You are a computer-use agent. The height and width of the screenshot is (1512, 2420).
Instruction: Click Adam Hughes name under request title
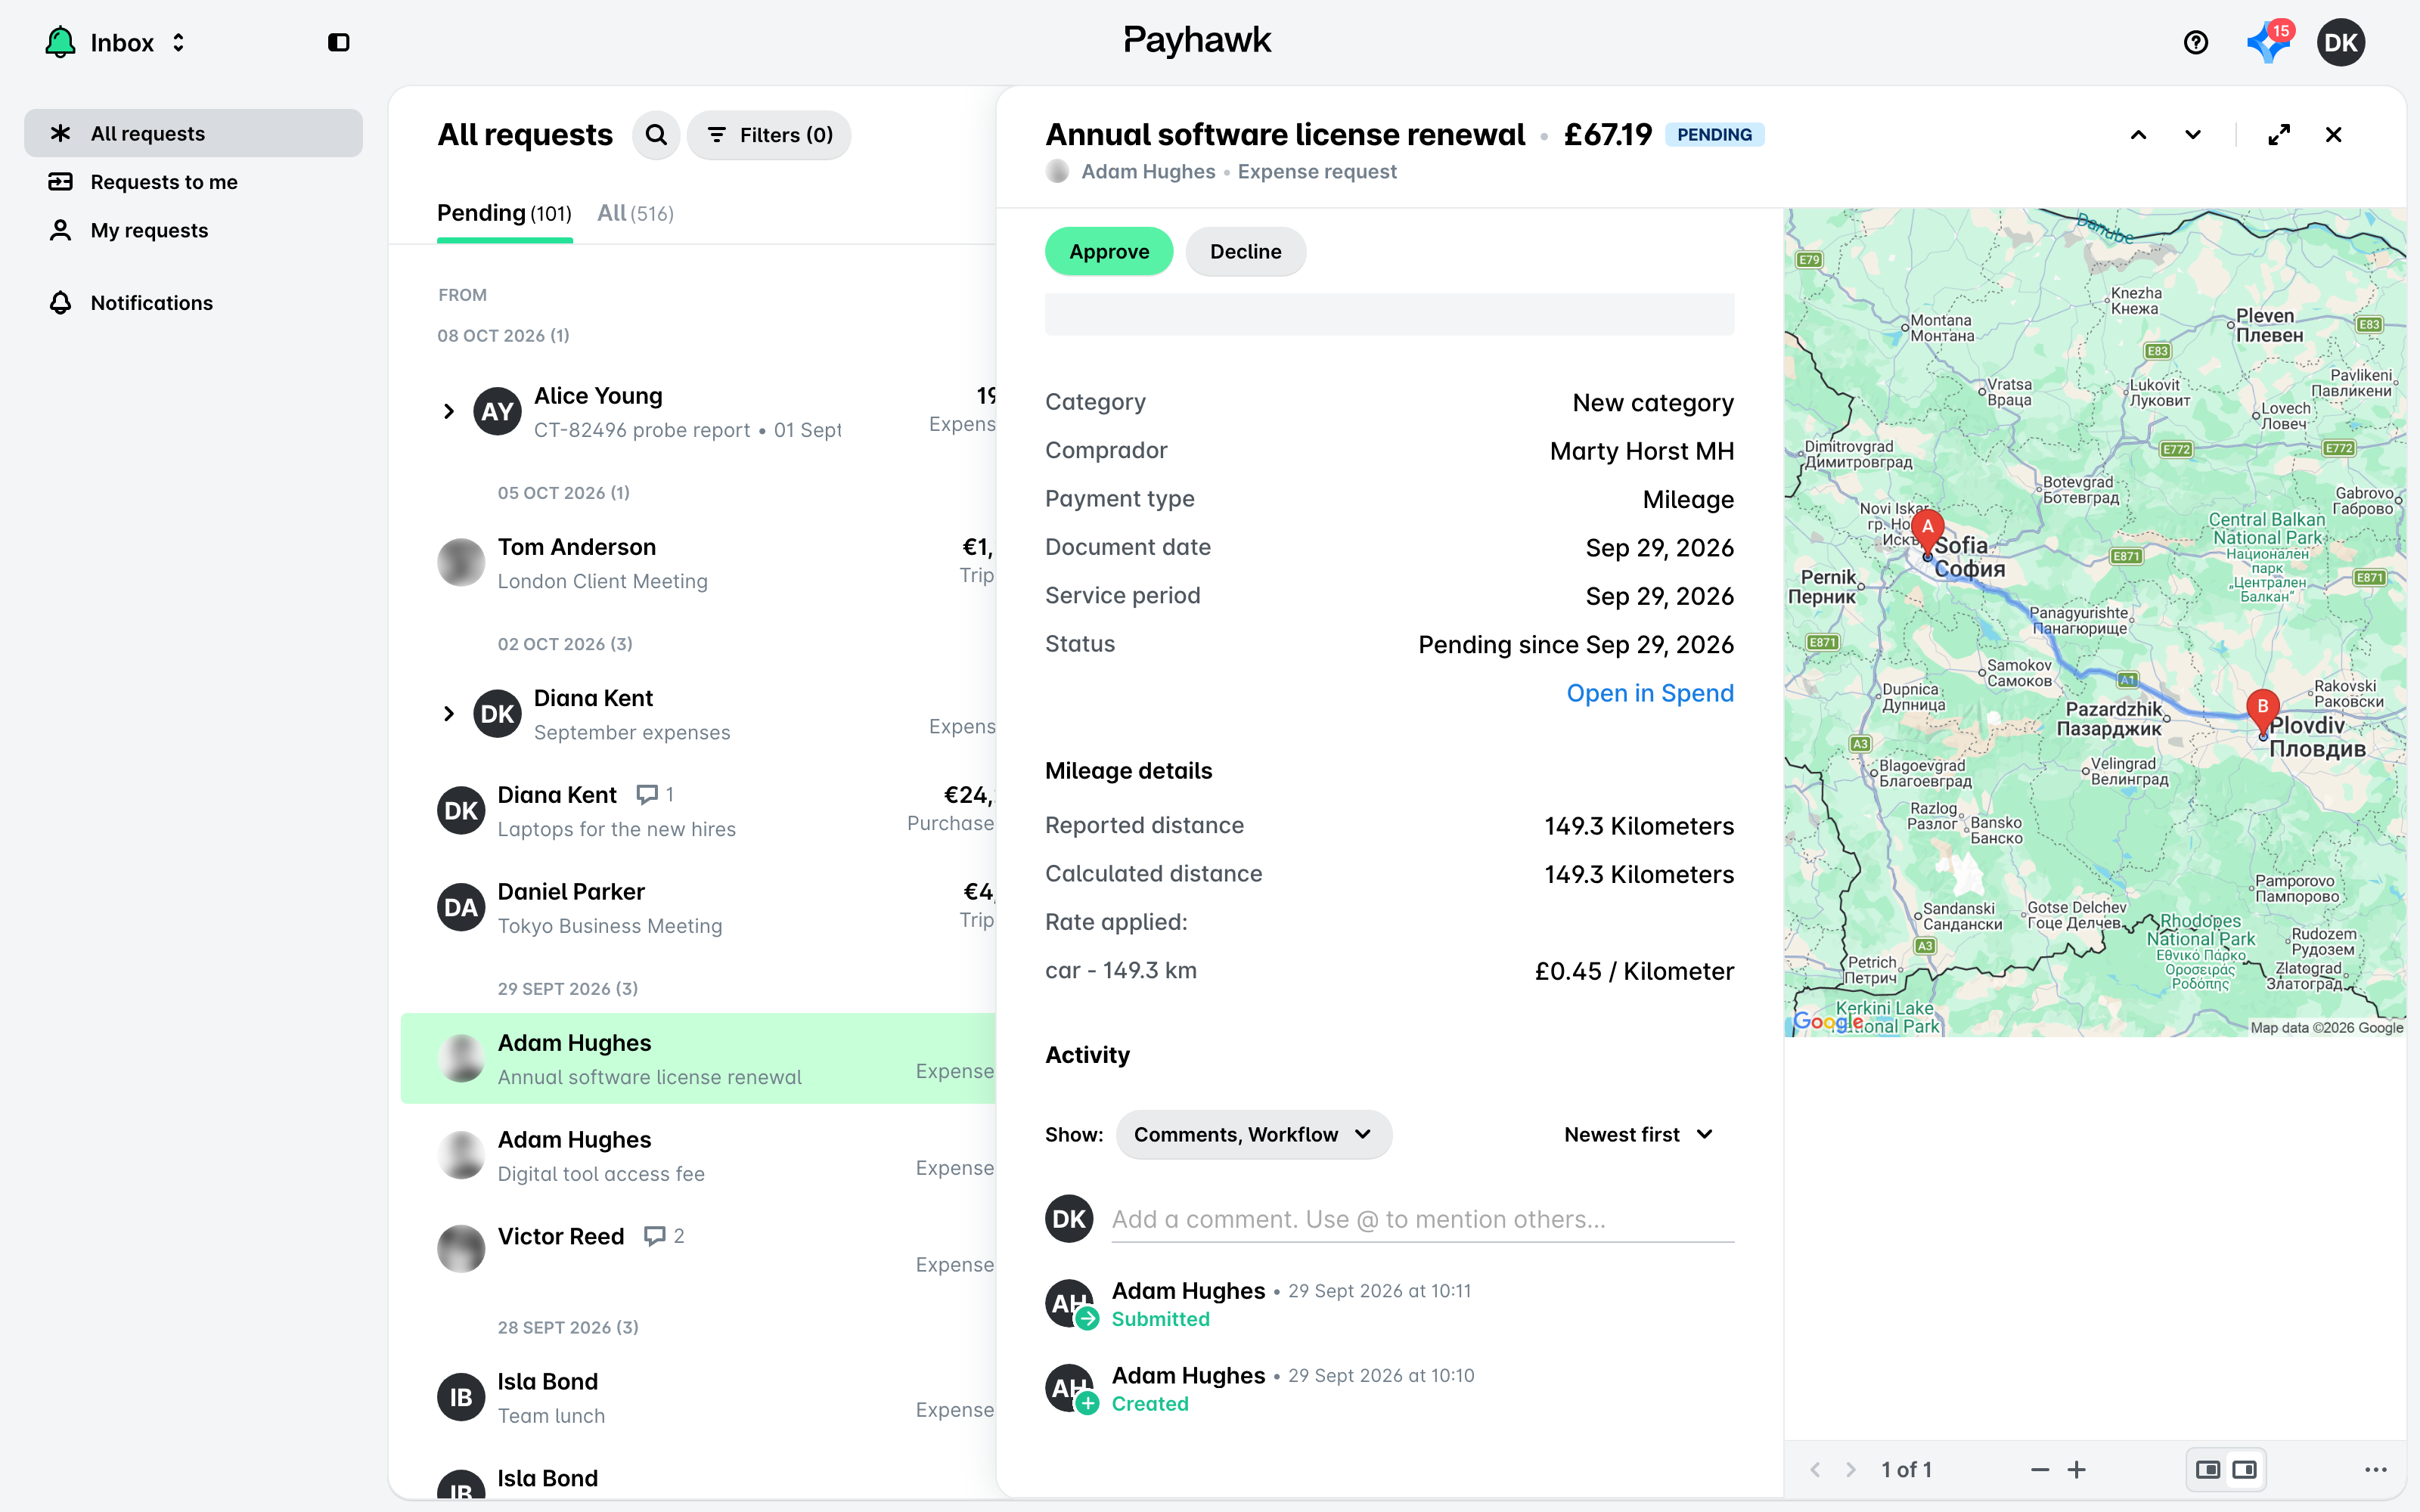coord(1148,172)
